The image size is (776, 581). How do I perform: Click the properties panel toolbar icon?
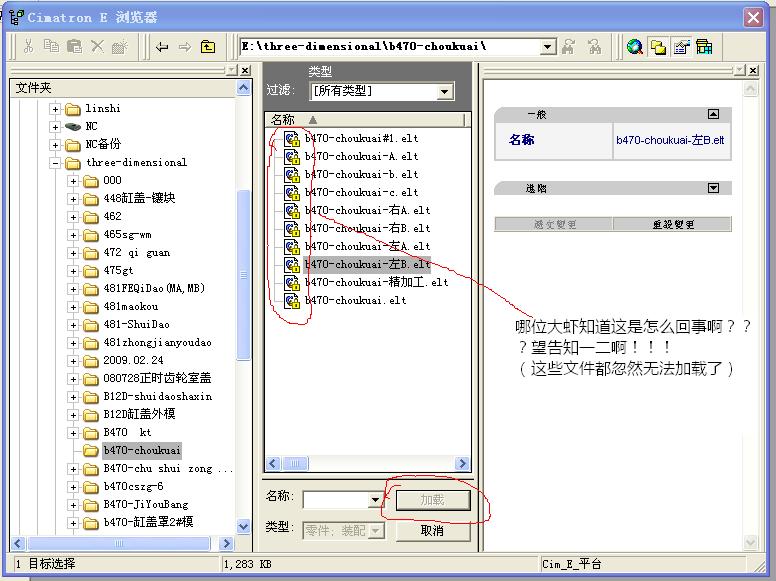pyautogui.click(x=681, y=47)
